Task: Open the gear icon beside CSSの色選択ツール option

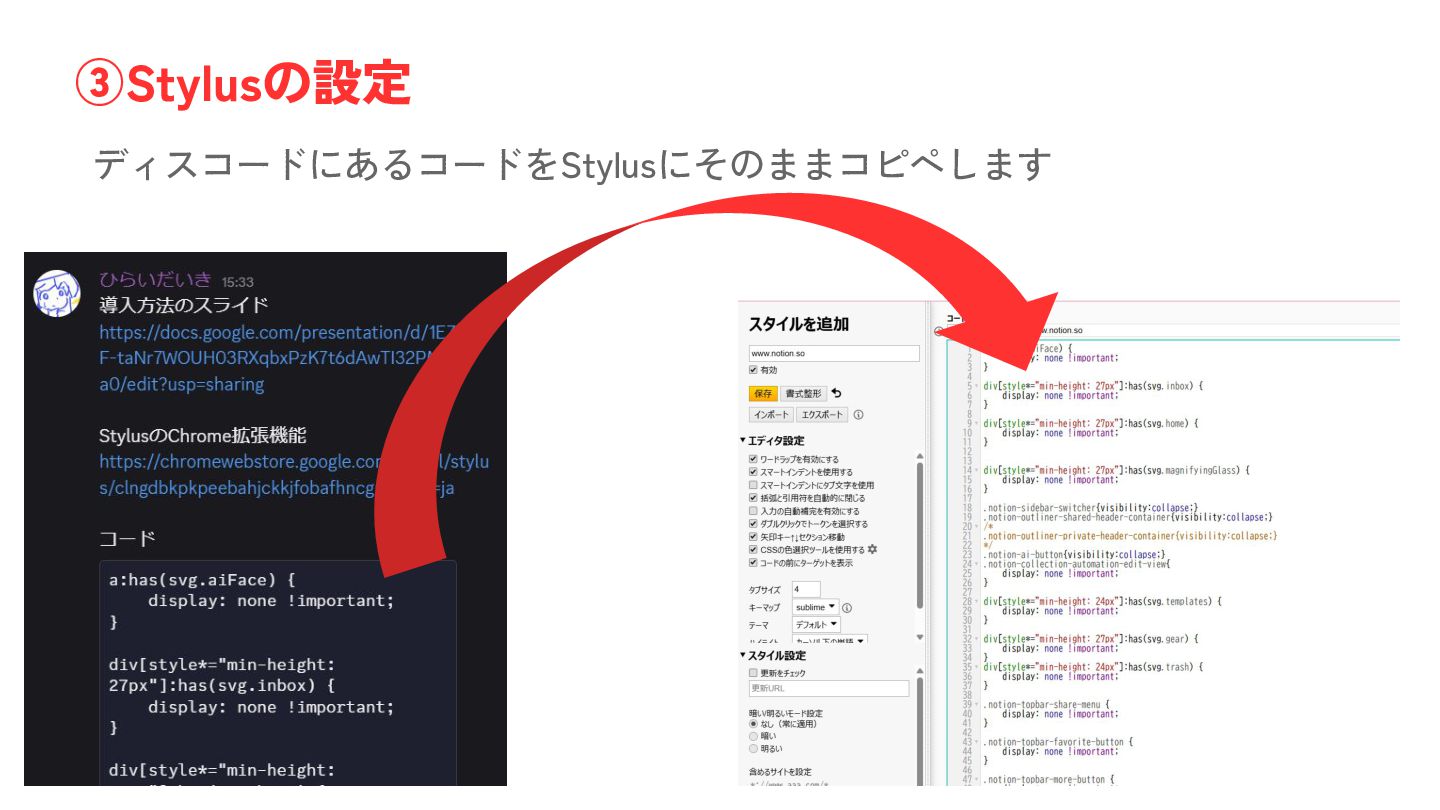Action: click(872, 549)
